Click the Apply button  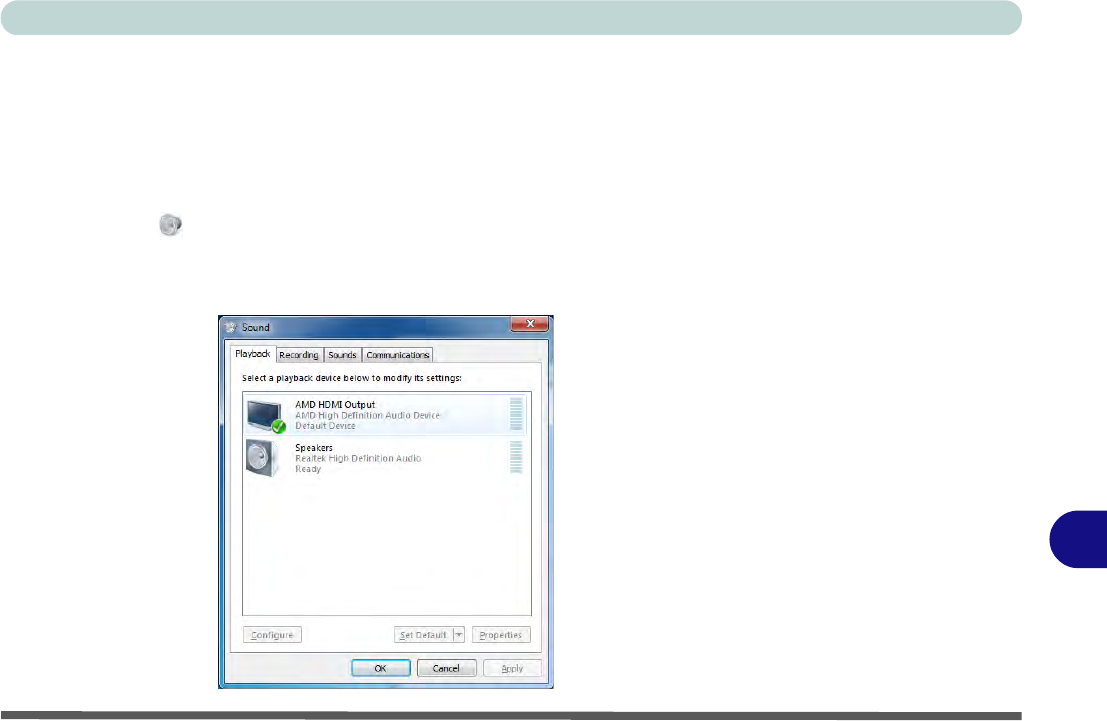tap(513, 668)
